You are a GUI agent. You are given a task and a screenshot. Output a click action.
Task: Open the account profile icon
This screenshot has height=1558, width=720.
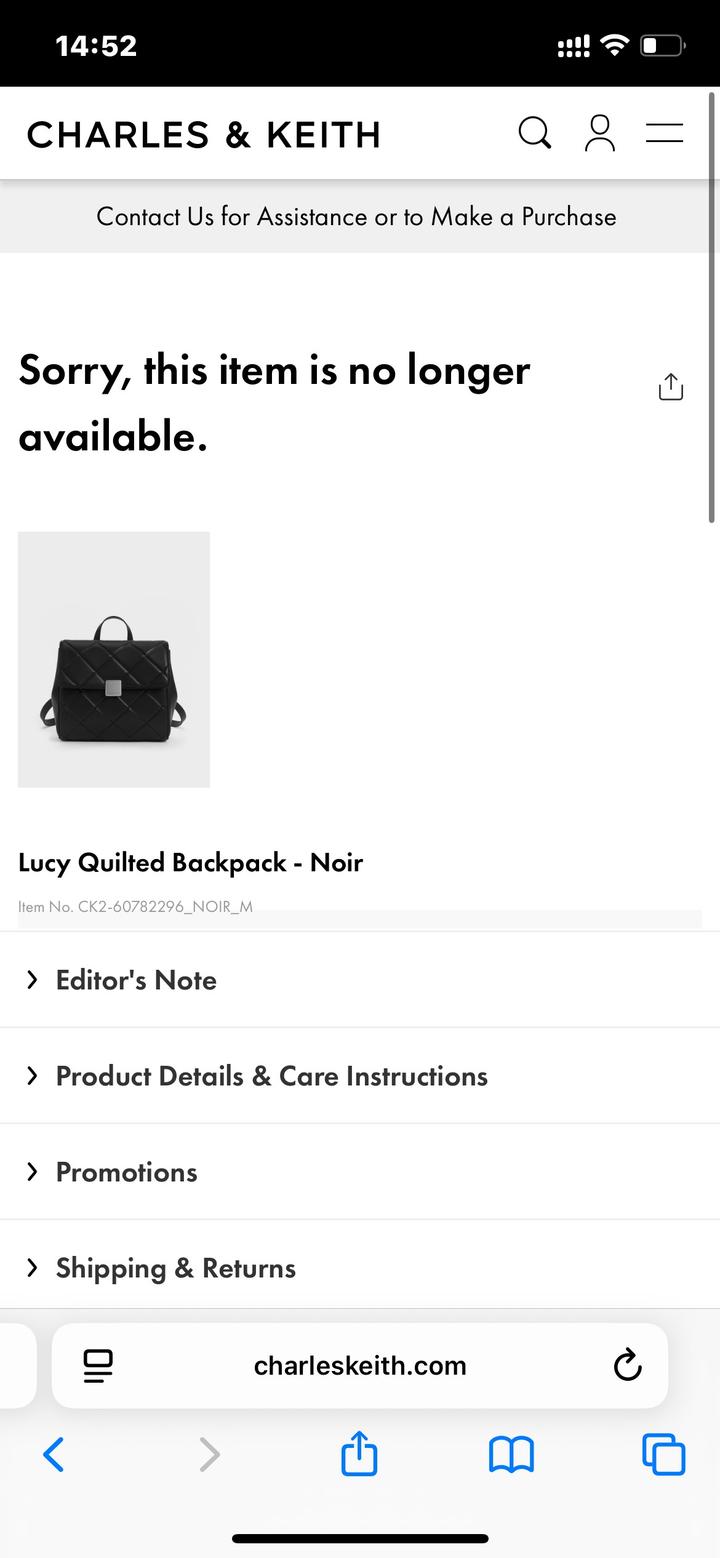click(599, 133)
